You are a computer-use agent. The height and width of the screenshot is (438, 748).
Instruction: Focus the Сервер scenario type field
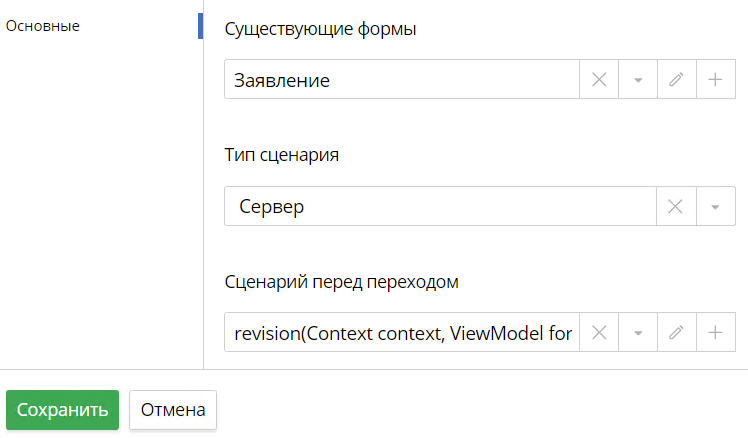pos(438,207)
